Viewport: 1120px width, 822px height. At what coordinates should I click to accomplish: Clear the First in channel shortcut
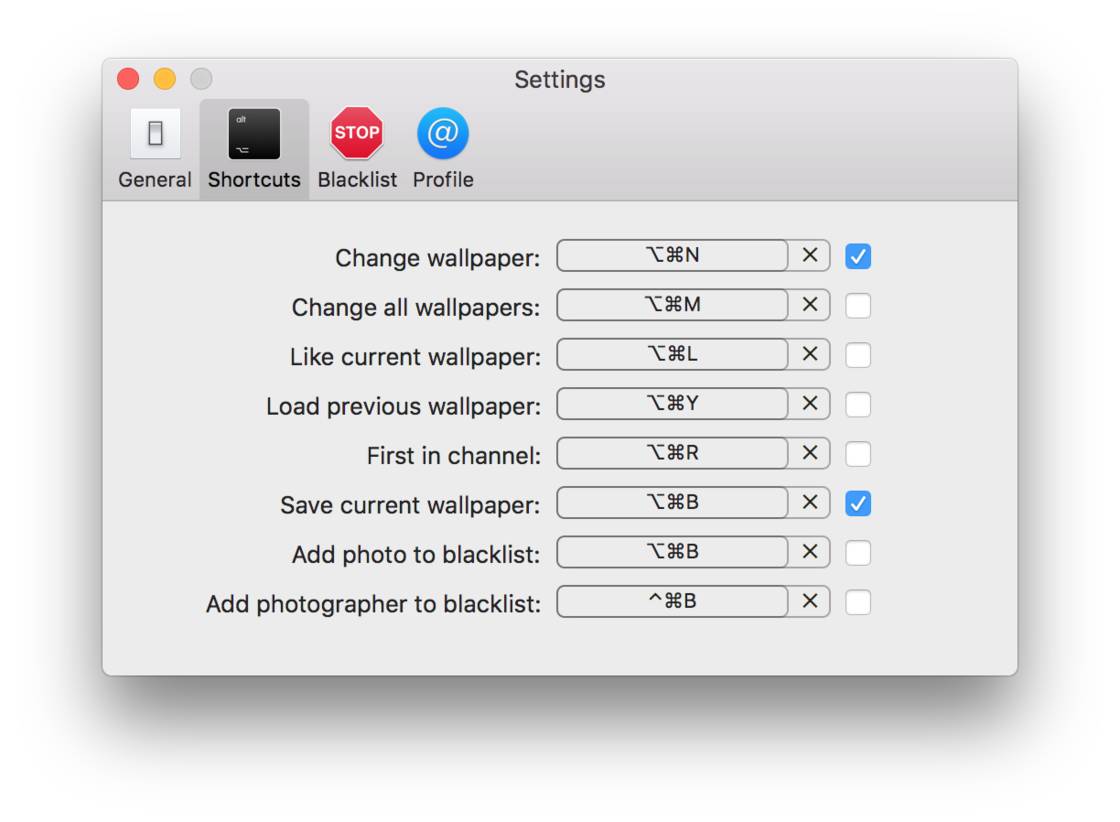tap(810, 453)
